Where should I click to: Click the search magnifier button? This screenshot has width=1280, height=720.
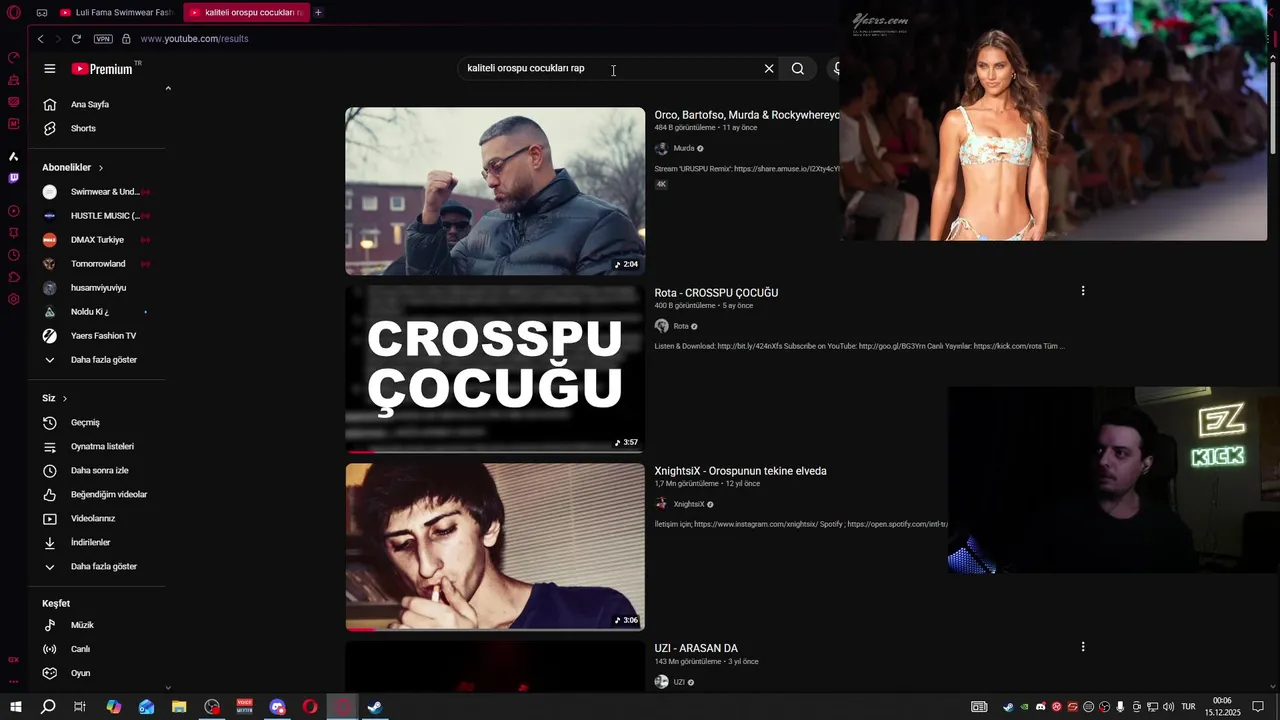pyautogui.click(x=798, y=69)
